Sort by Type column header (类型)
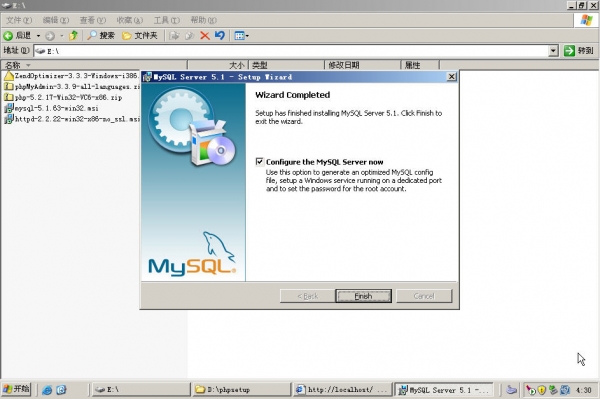The height and width of the screenshot is (399, 600). 286,65
